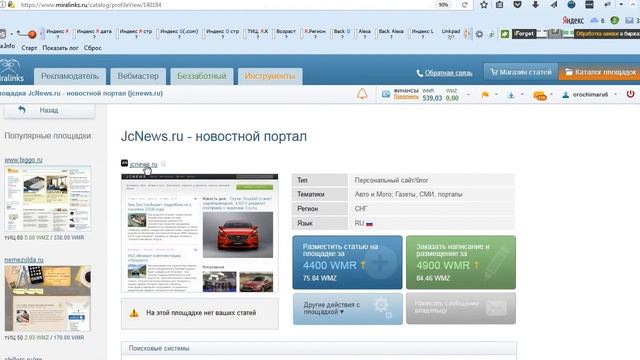Click the red Start ball icon
The width and height of the screenshot is (640, 360).
click(x=32, y=35)
